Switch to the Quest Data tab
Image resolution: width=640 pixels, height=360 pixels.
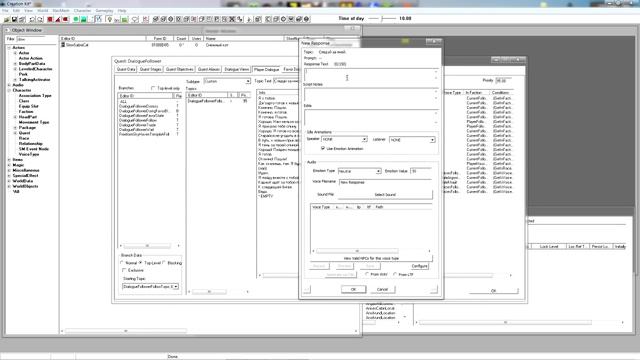coord(126,69)
